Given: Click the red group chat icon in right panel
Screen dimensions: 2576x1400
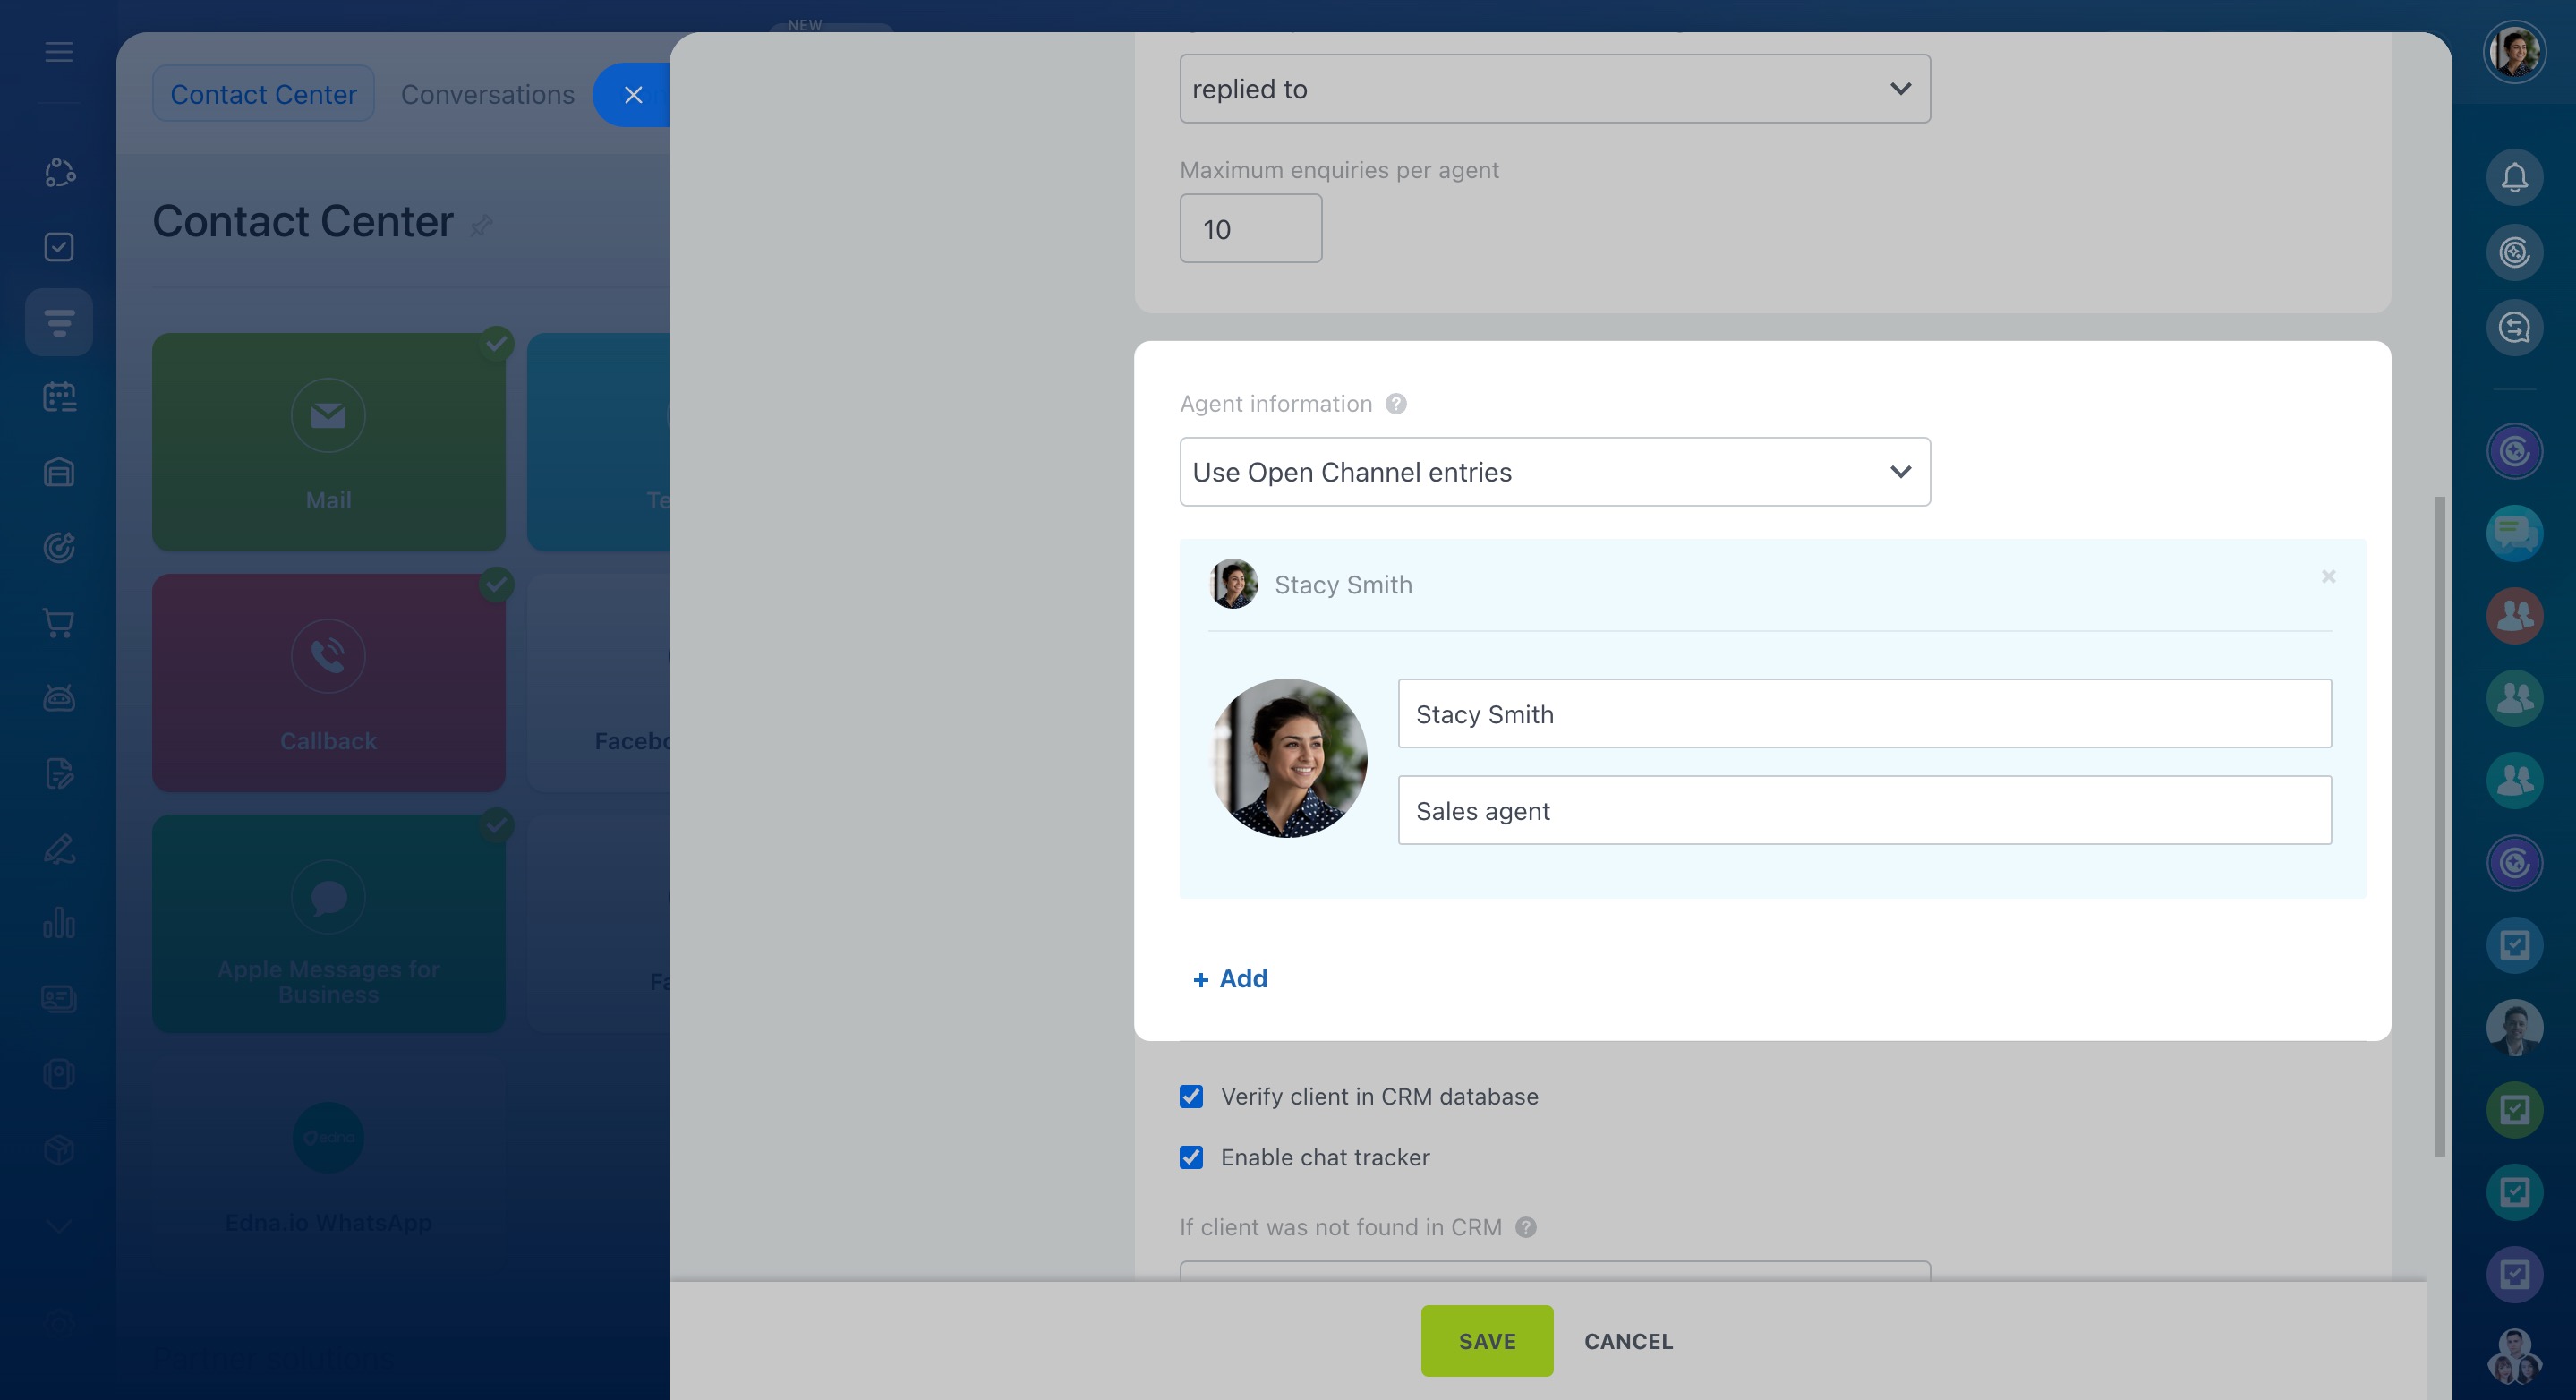Looking at the screenshot, I should (2514, 616).
